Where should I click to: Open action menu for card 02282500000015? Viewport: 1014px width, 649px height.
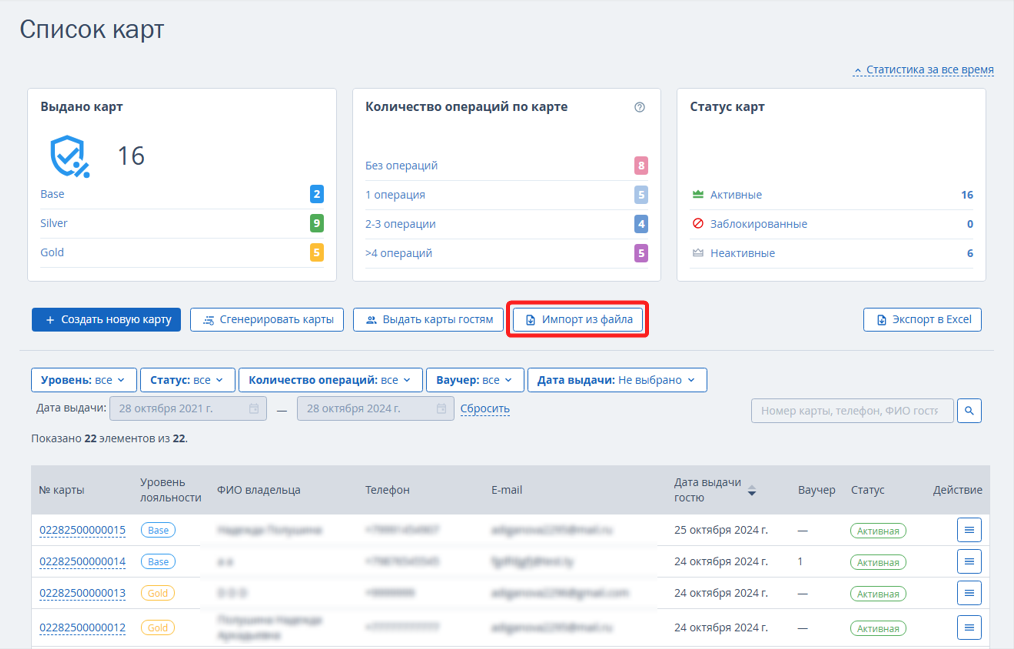click(969, 530)
